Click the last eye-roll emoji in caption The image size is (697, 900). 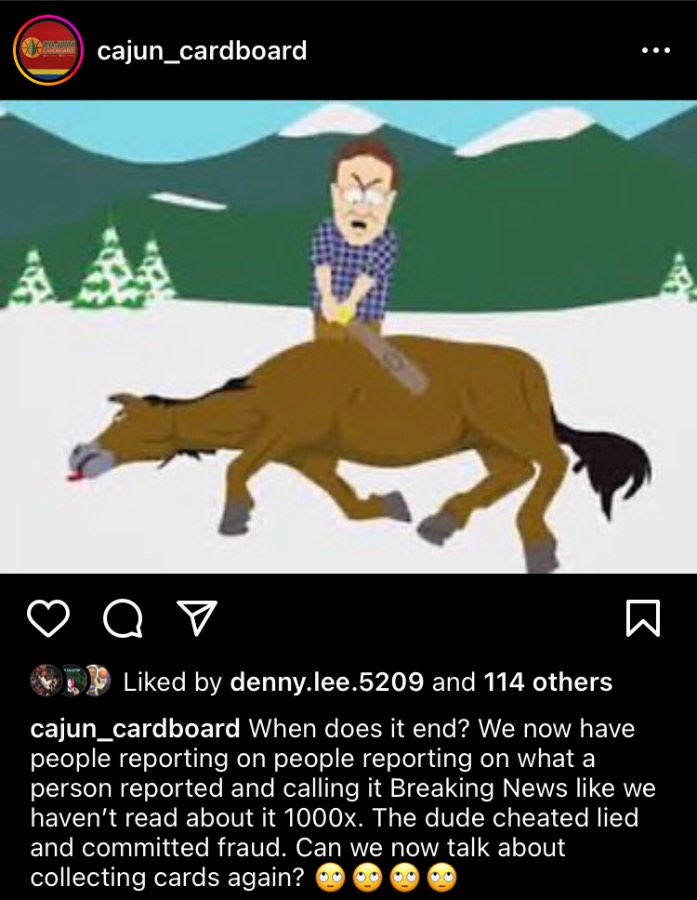click(x=443, y=878)
